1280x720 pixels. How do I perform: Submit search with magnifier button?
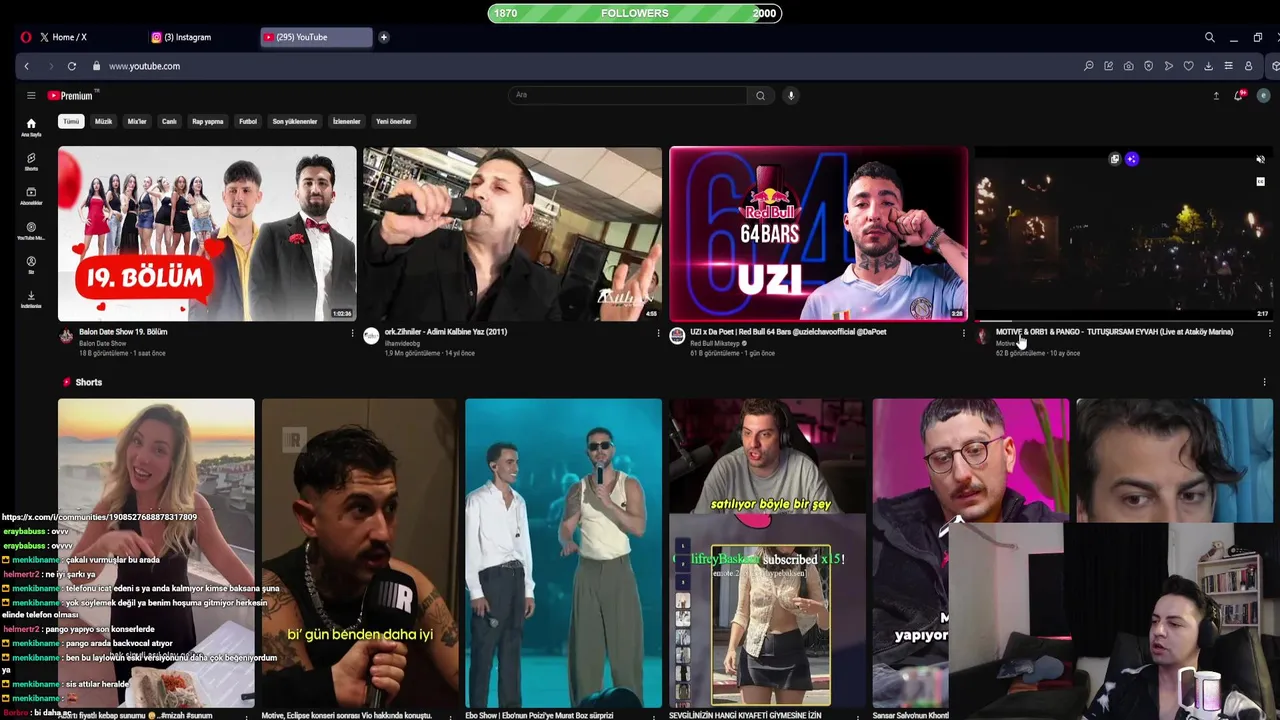pyautogui.click(x=760, y=96)
